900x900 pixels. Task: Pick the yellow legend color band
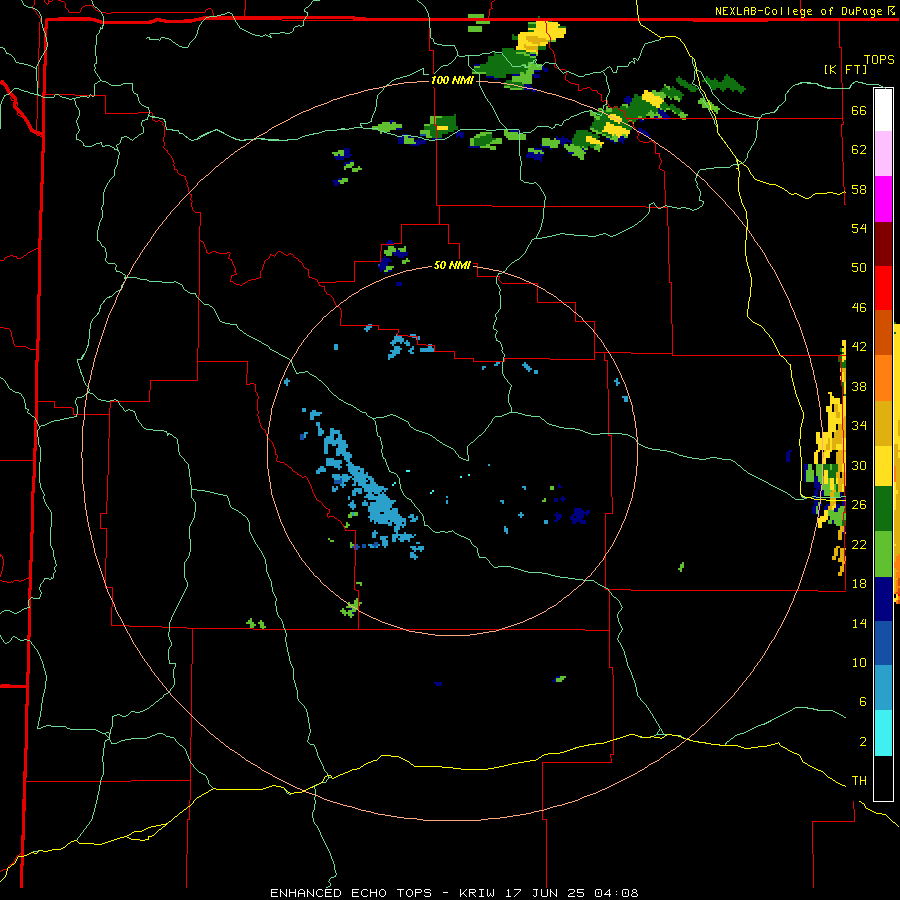pos(883,466)
